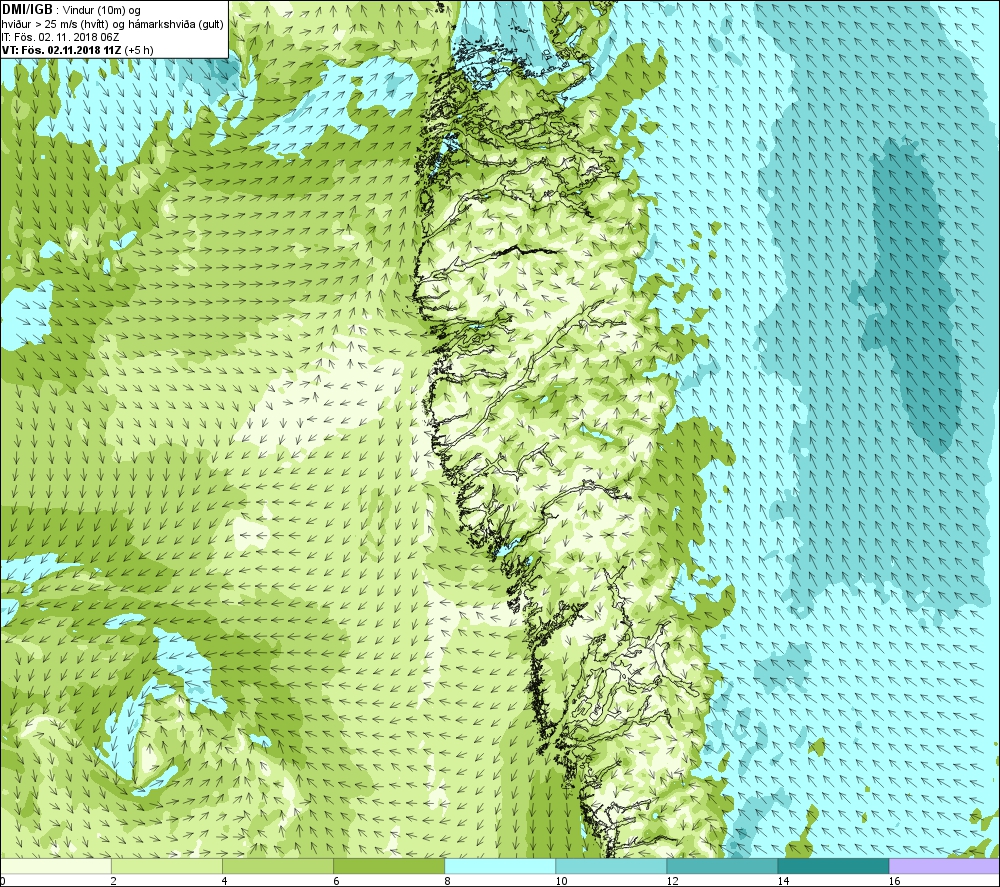Click the '2' label on the wind scale
The height and width of the screenshot is (887, 1000).
pyautogui.click(x=114, y=881)
